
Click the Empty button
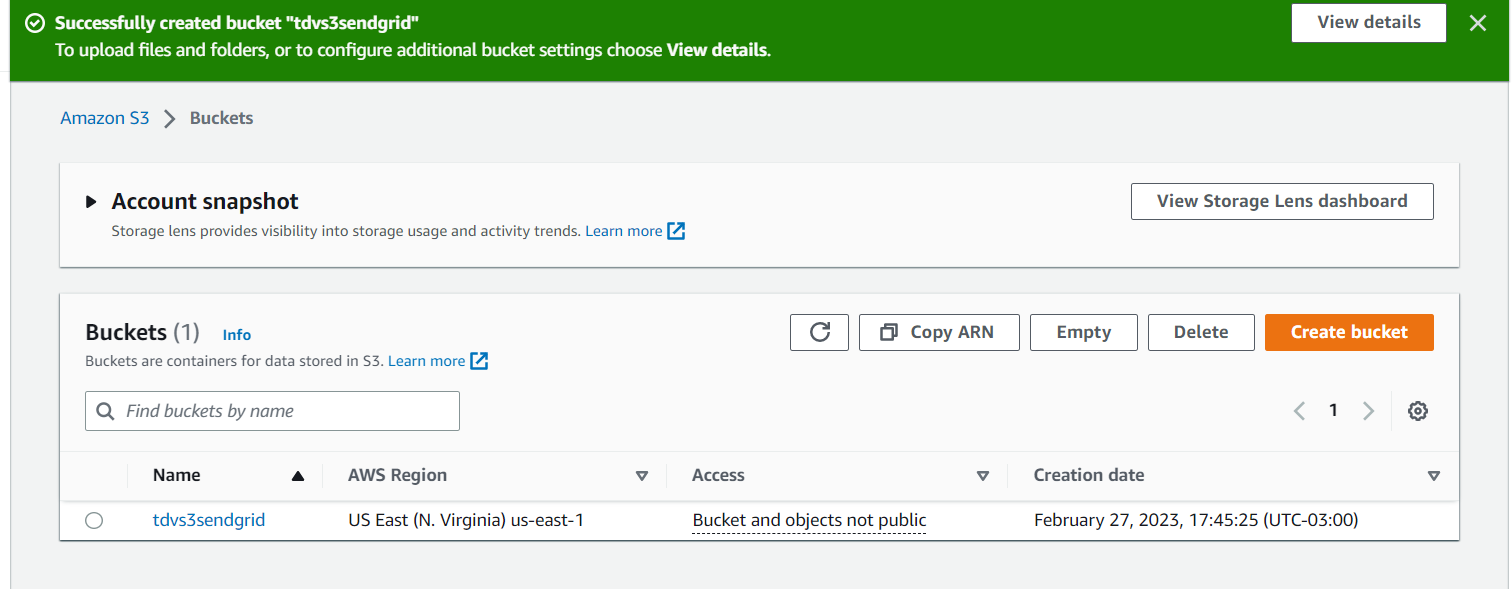1084,332
